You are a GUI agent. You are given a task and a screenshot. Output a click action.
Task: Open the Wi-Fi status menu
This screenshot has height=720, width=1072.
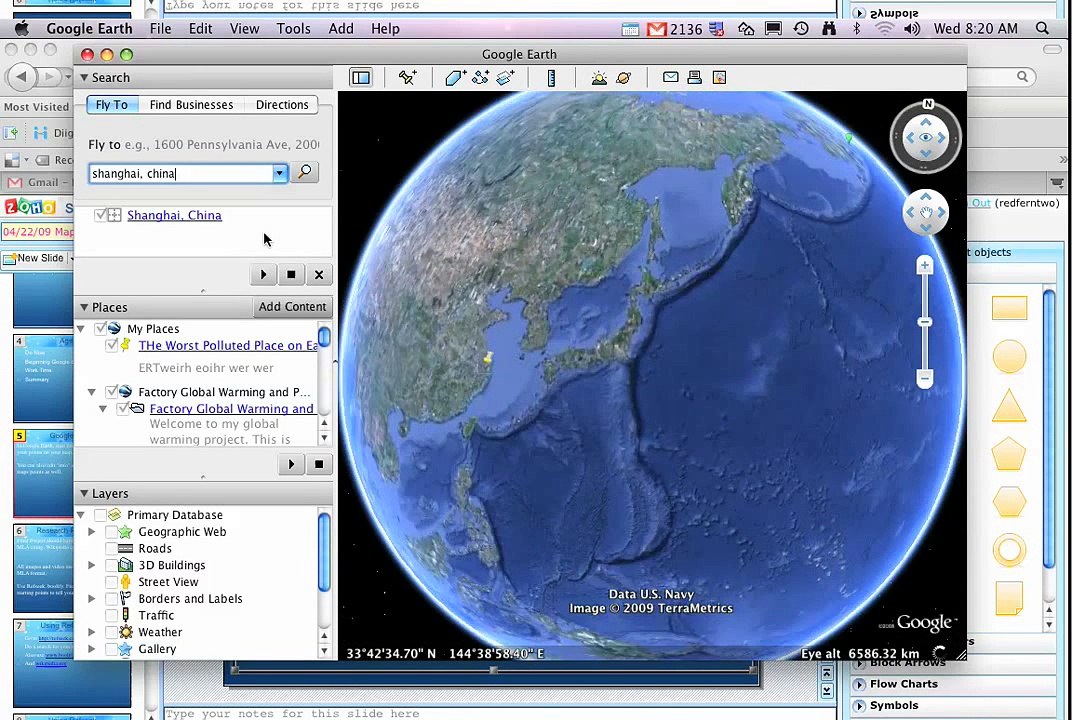tap(885, 29)
